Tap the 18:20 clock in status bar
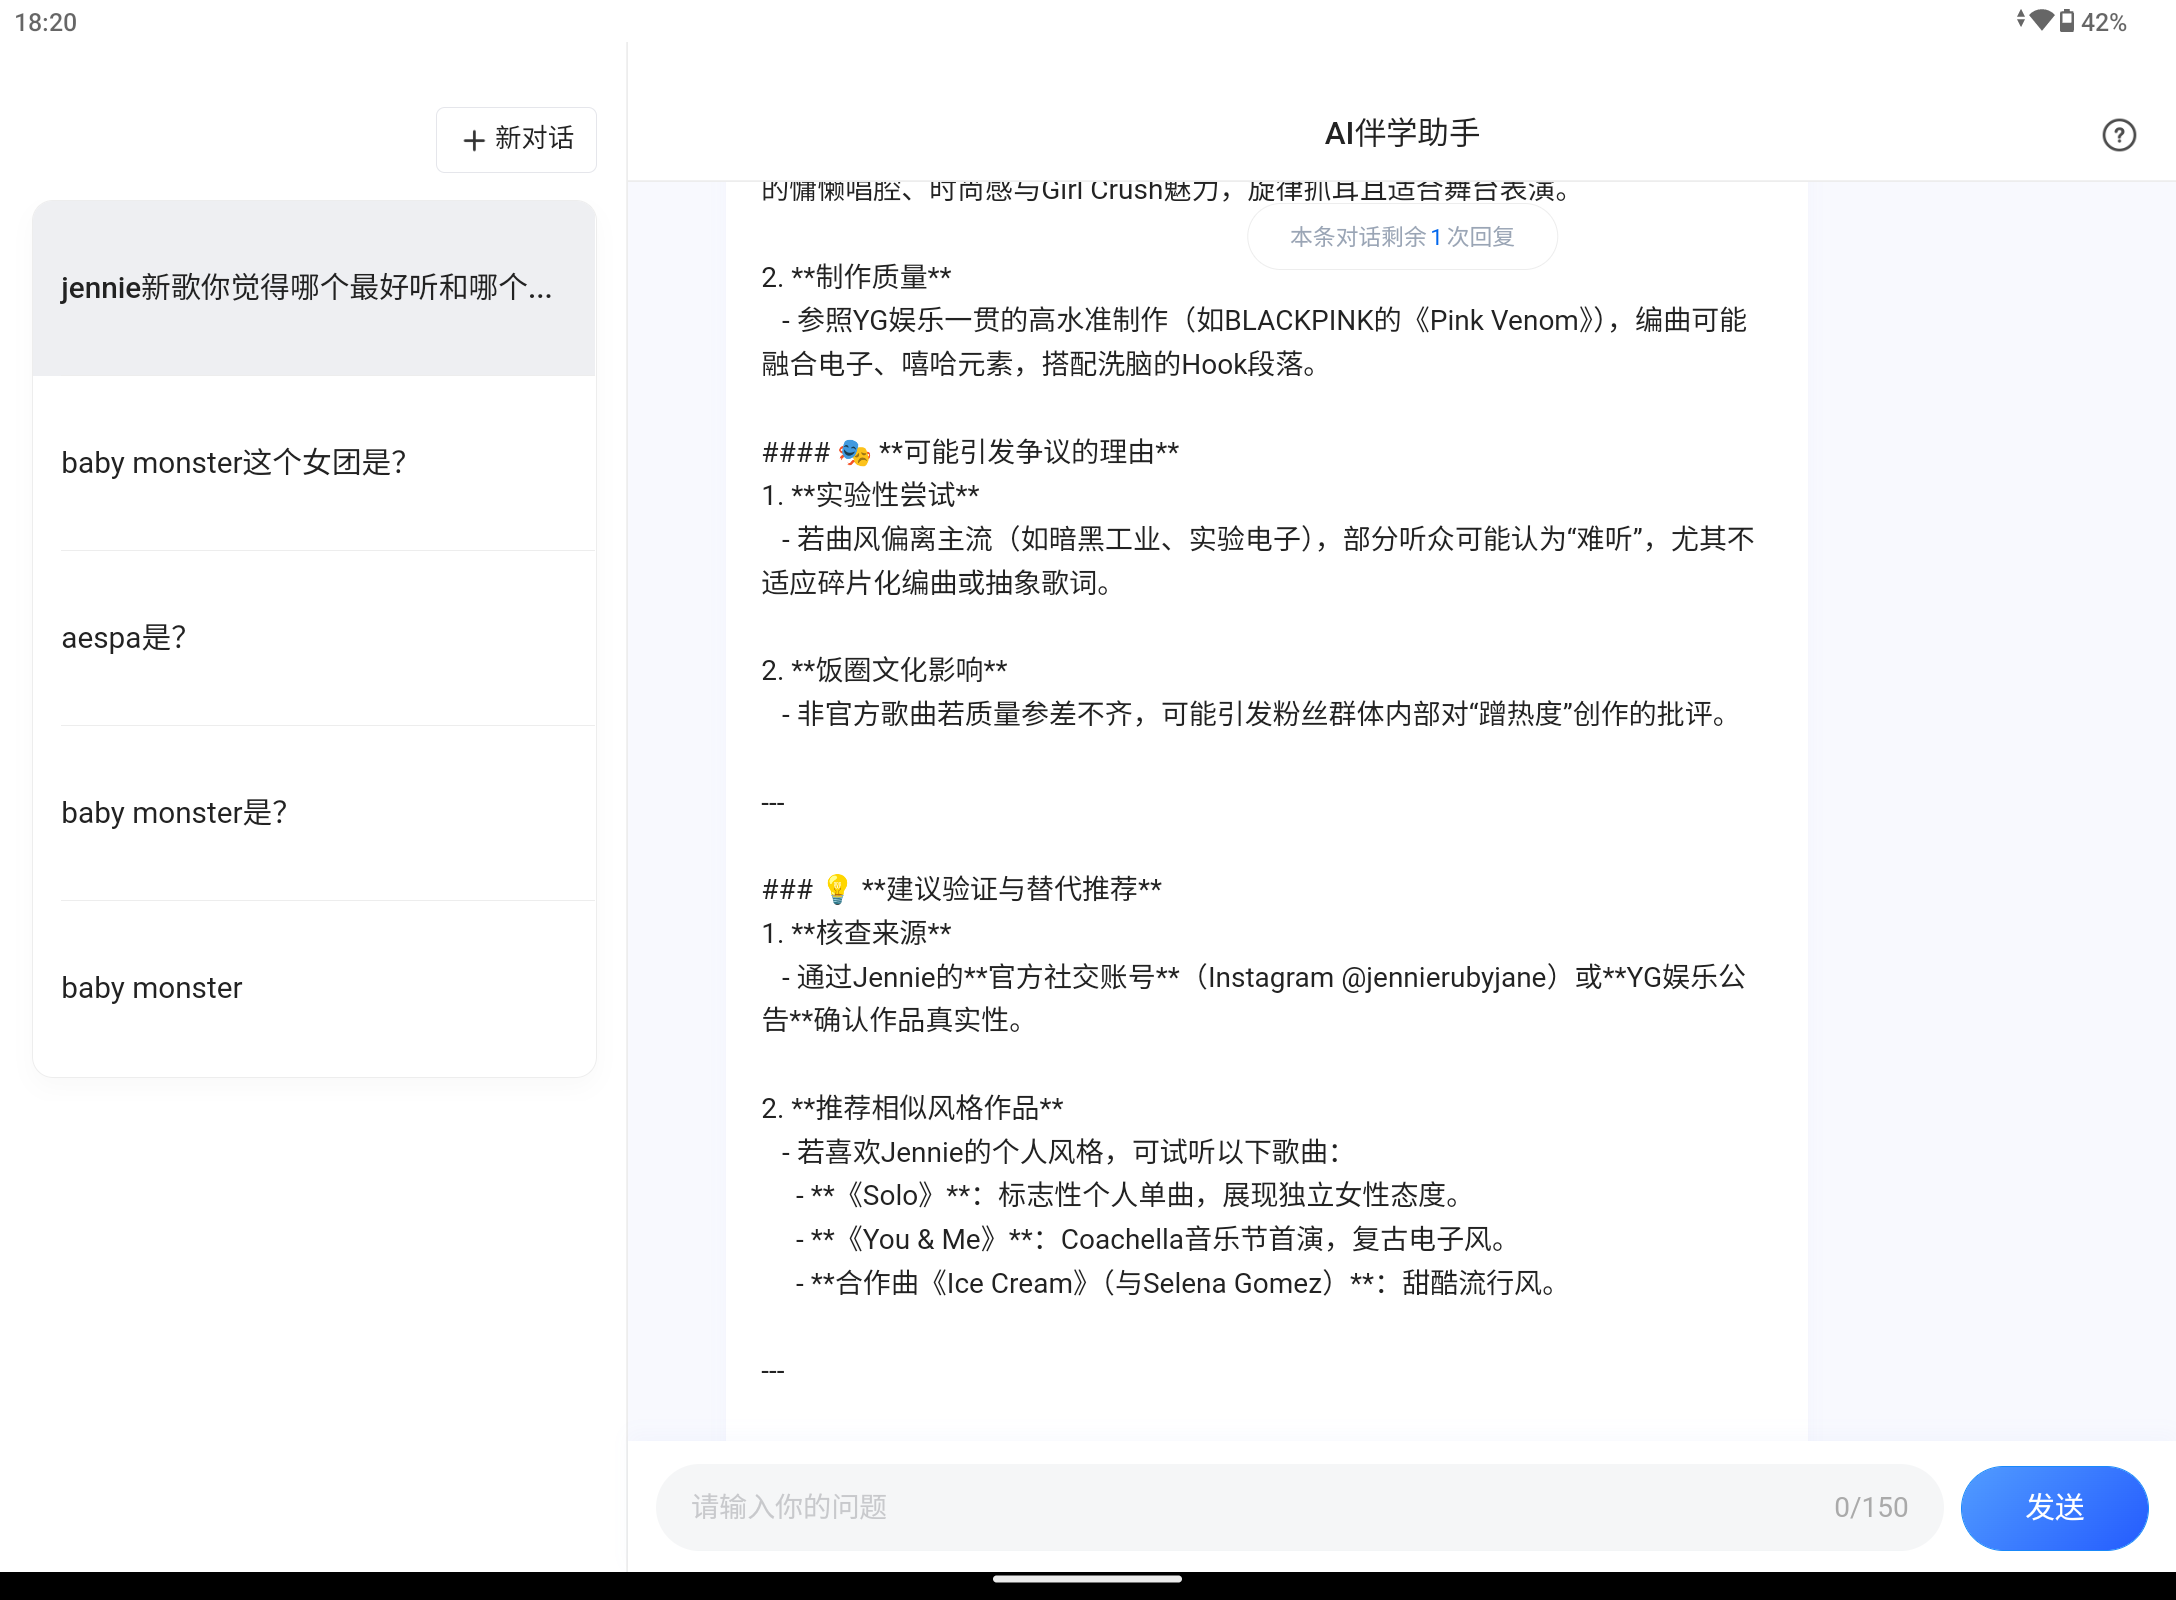2176x1600 pixels. pos(46,22)
